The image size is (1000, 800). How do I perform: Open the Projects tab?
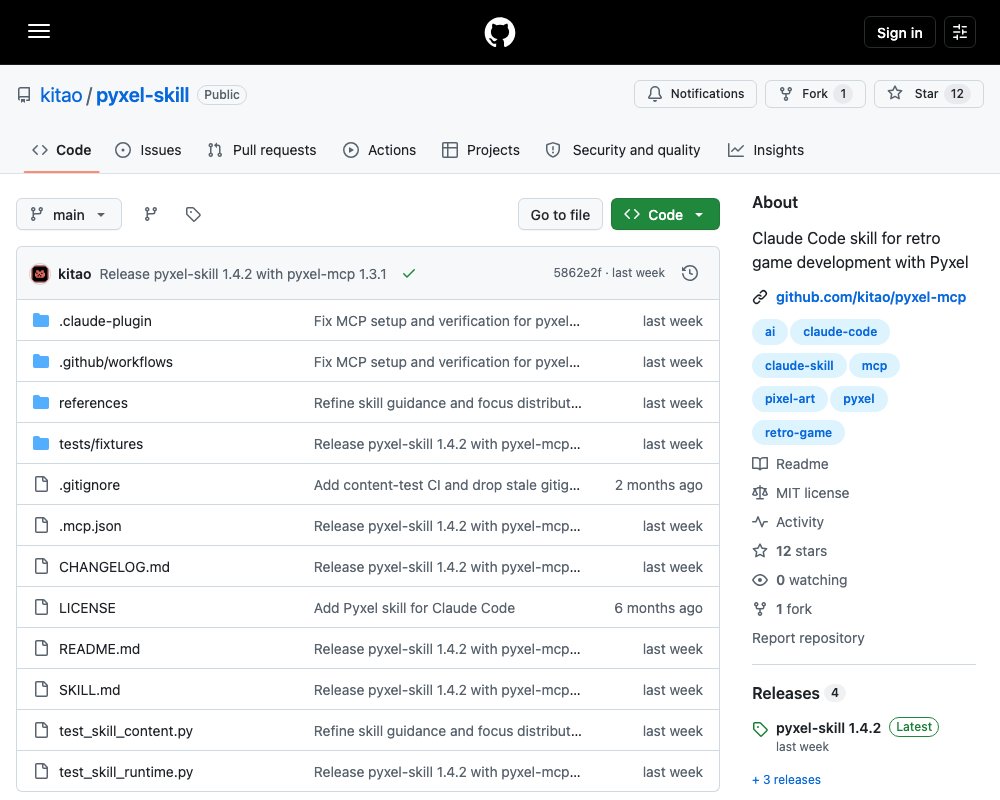(481, 150)
